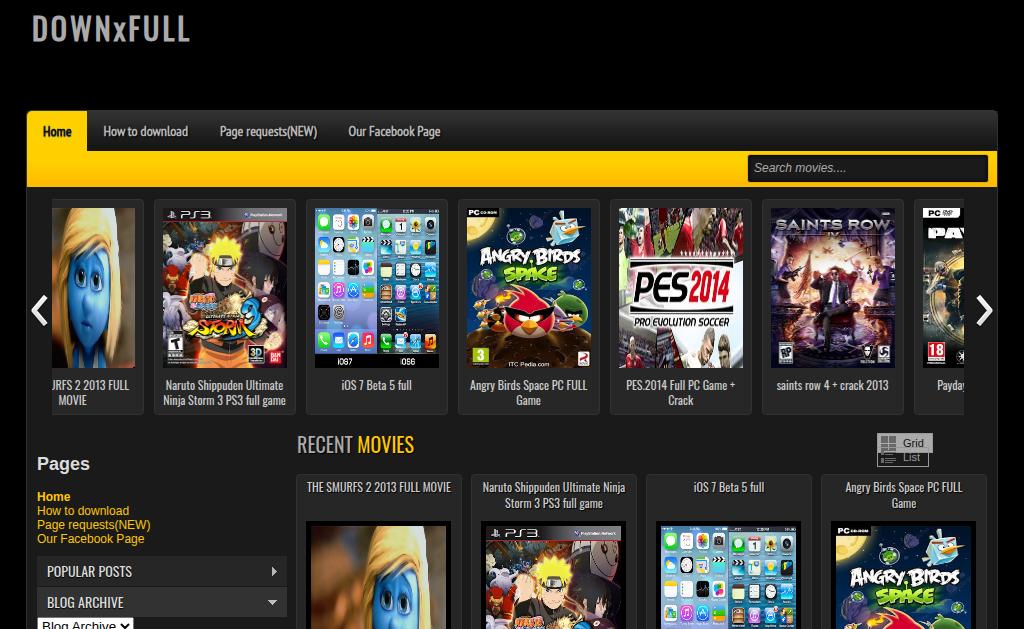This screenshot has width=1024, height=629.
Task: Switch to List view
Action: pos(903,459)
